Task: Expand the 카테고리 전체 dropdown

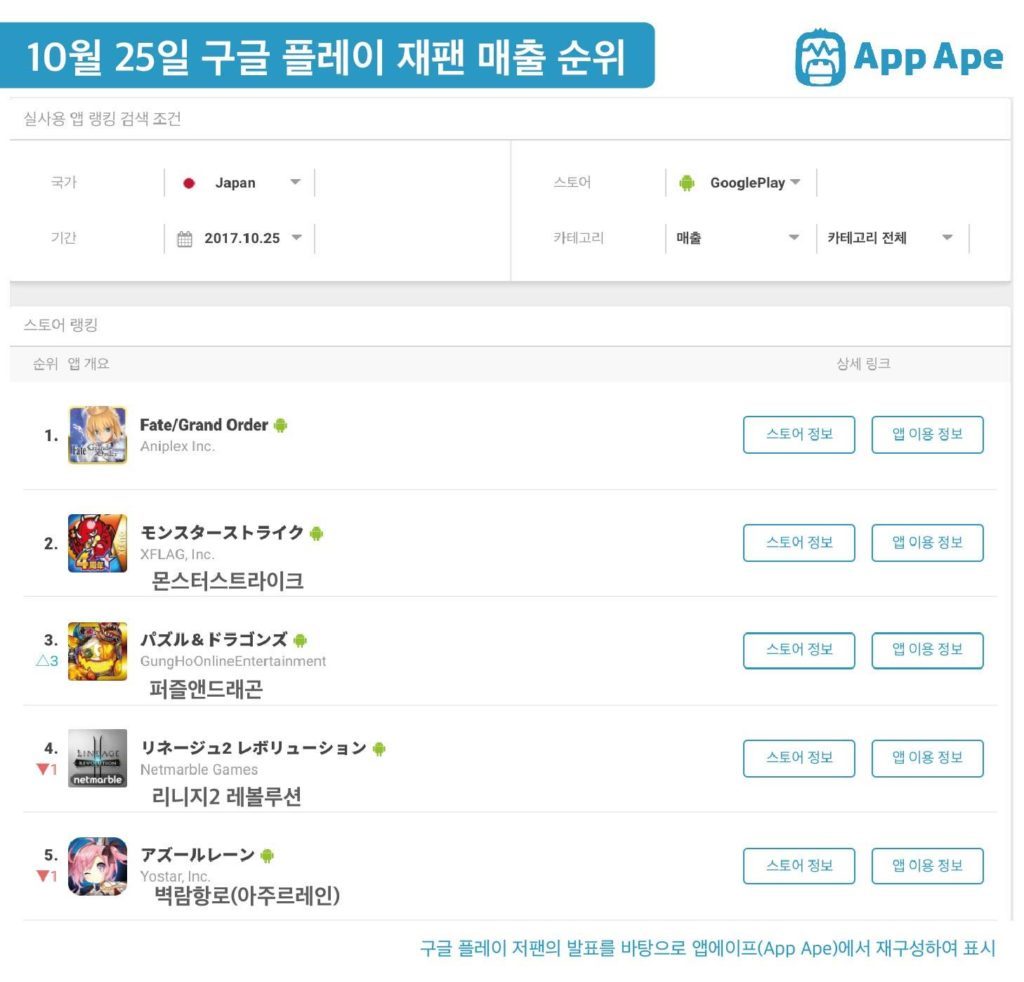Action: point(893,238)
